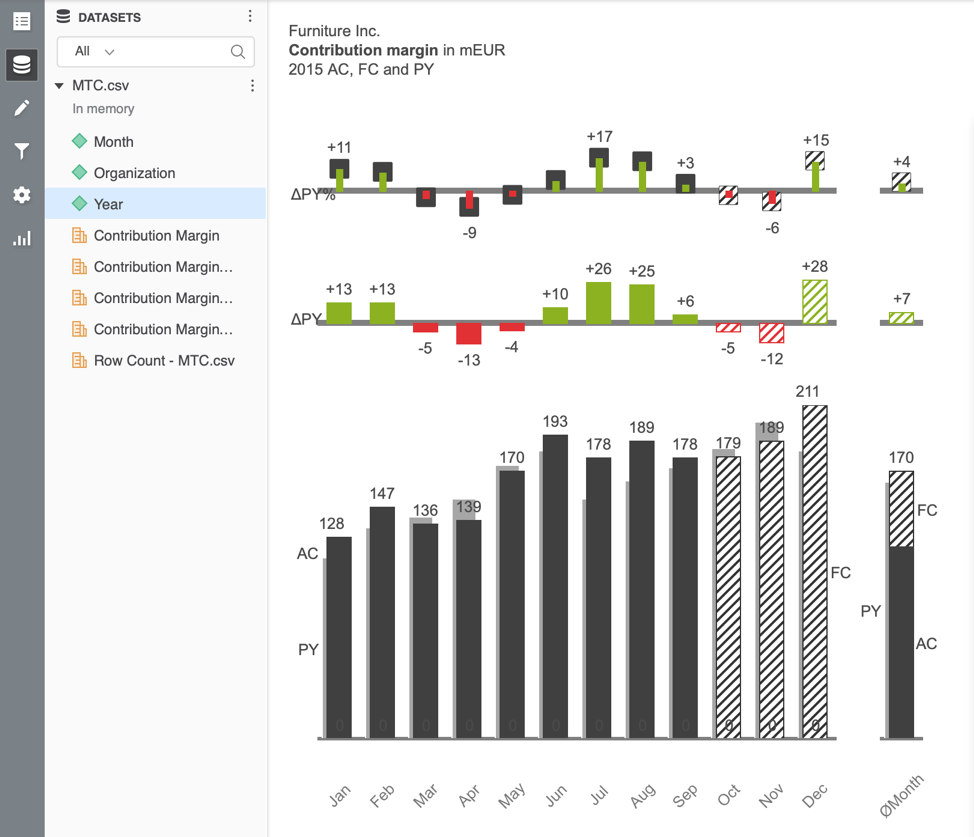Open the DATASETS panel options menu
The image size is (974, 837).
pos(249,15)
